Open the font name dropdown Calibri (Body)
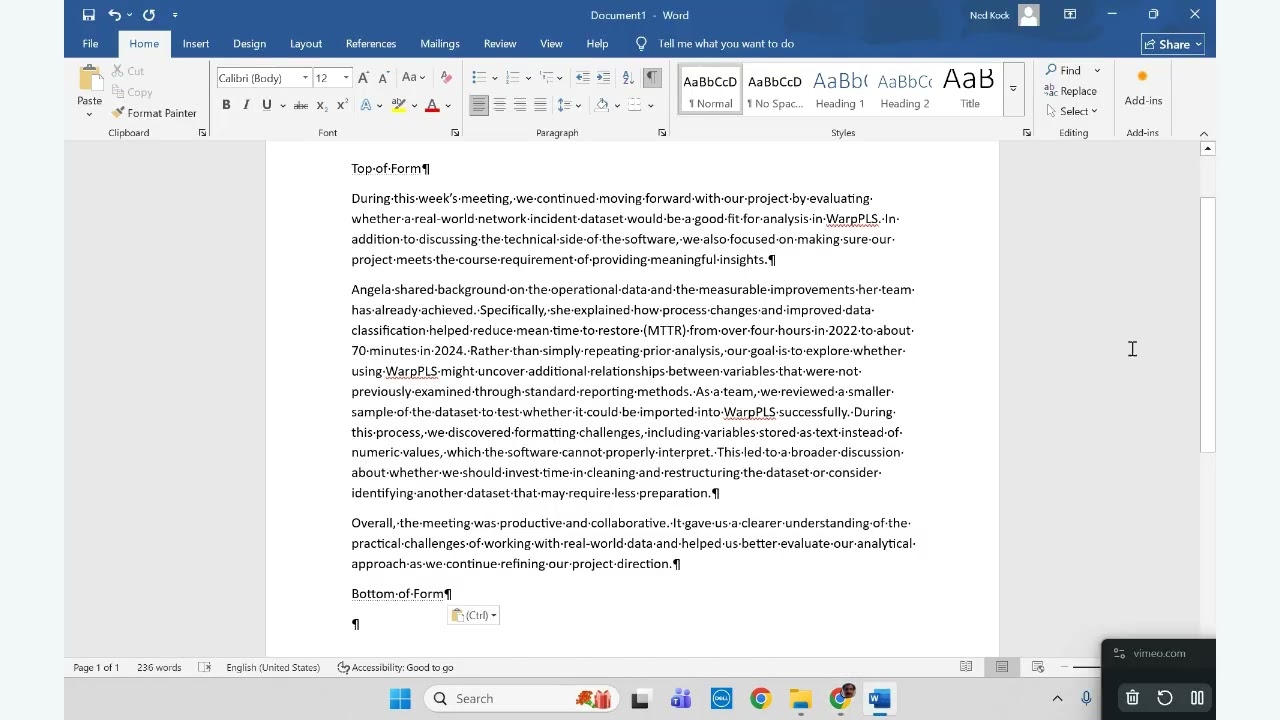 305,78
